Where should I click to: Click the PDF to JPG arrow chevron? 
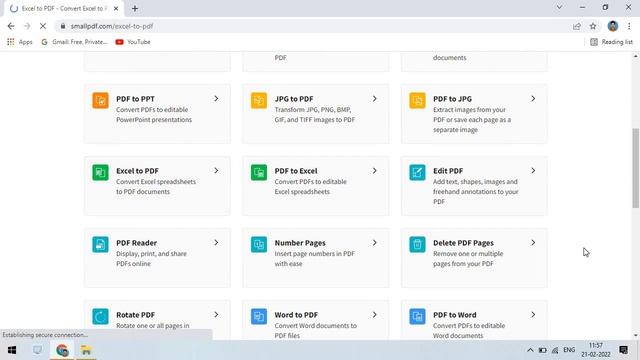click(x=533, y=99)
